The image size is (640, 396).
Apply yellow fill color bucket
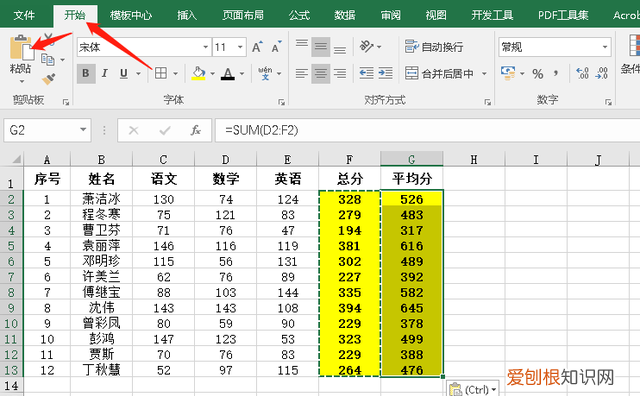(x=198, y=73)
